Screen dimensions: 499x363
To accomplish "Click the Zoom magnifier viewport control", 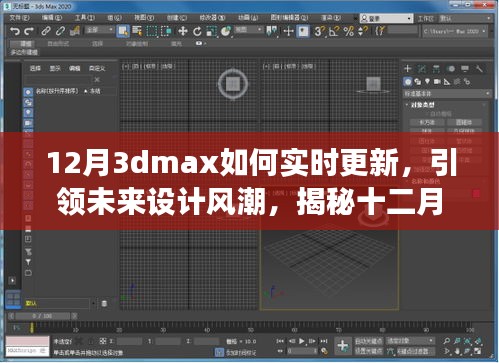I will pyautogui.click(x=446, y=341).
